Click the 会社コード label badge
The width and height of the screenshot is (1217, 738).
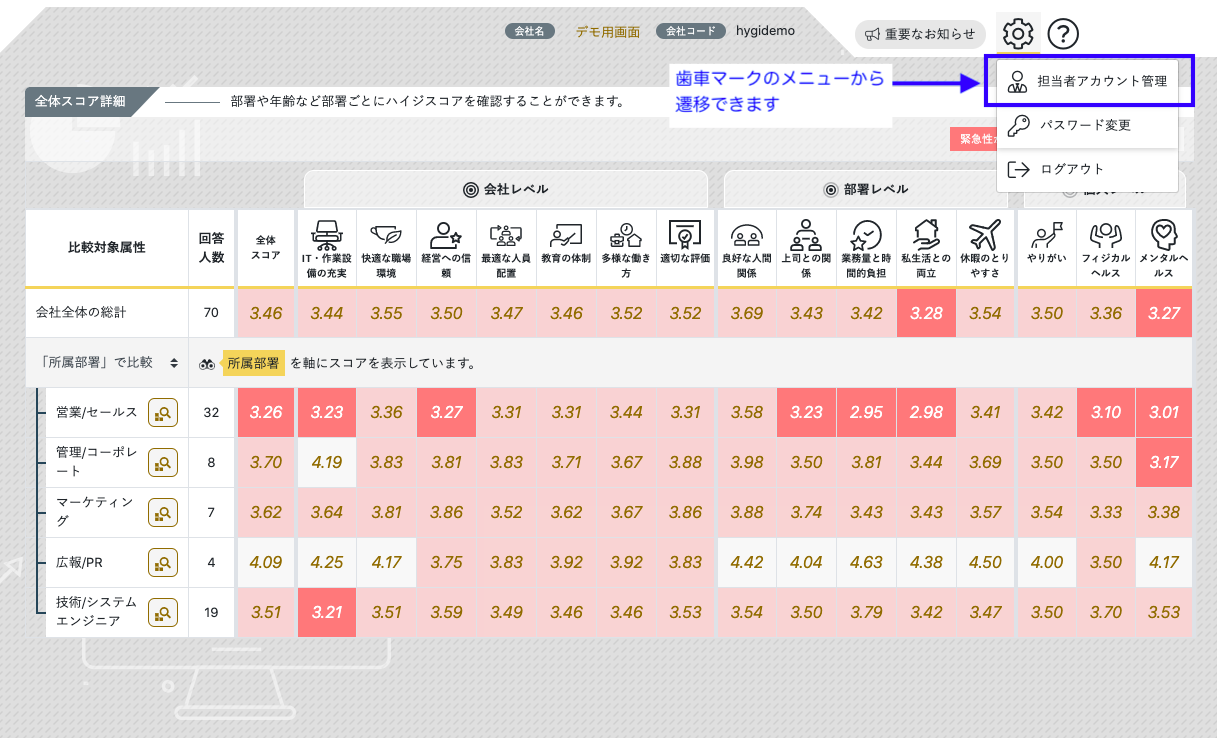(691, 31)
